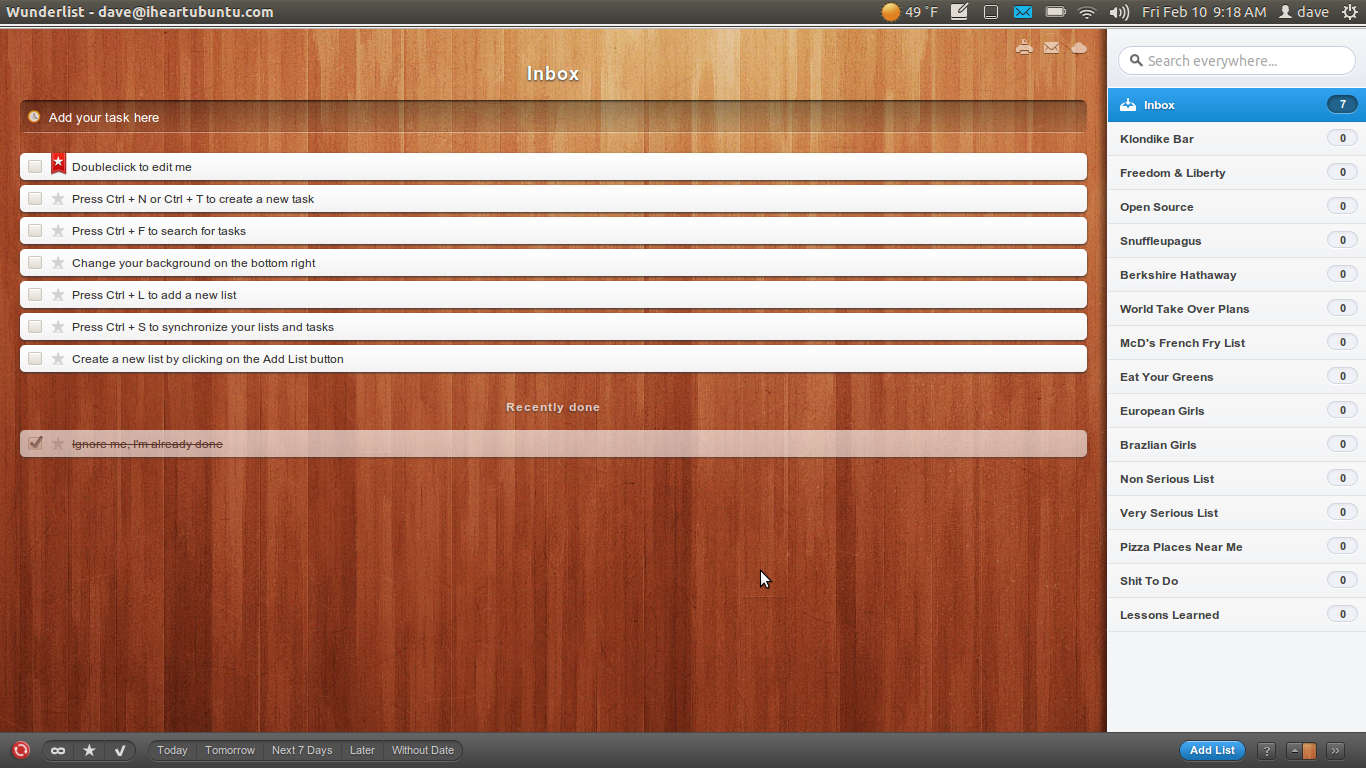The image size is (1366, 768).
Task: Collapse the sidebar with double-arrow button
Action: click(1335, 750)
